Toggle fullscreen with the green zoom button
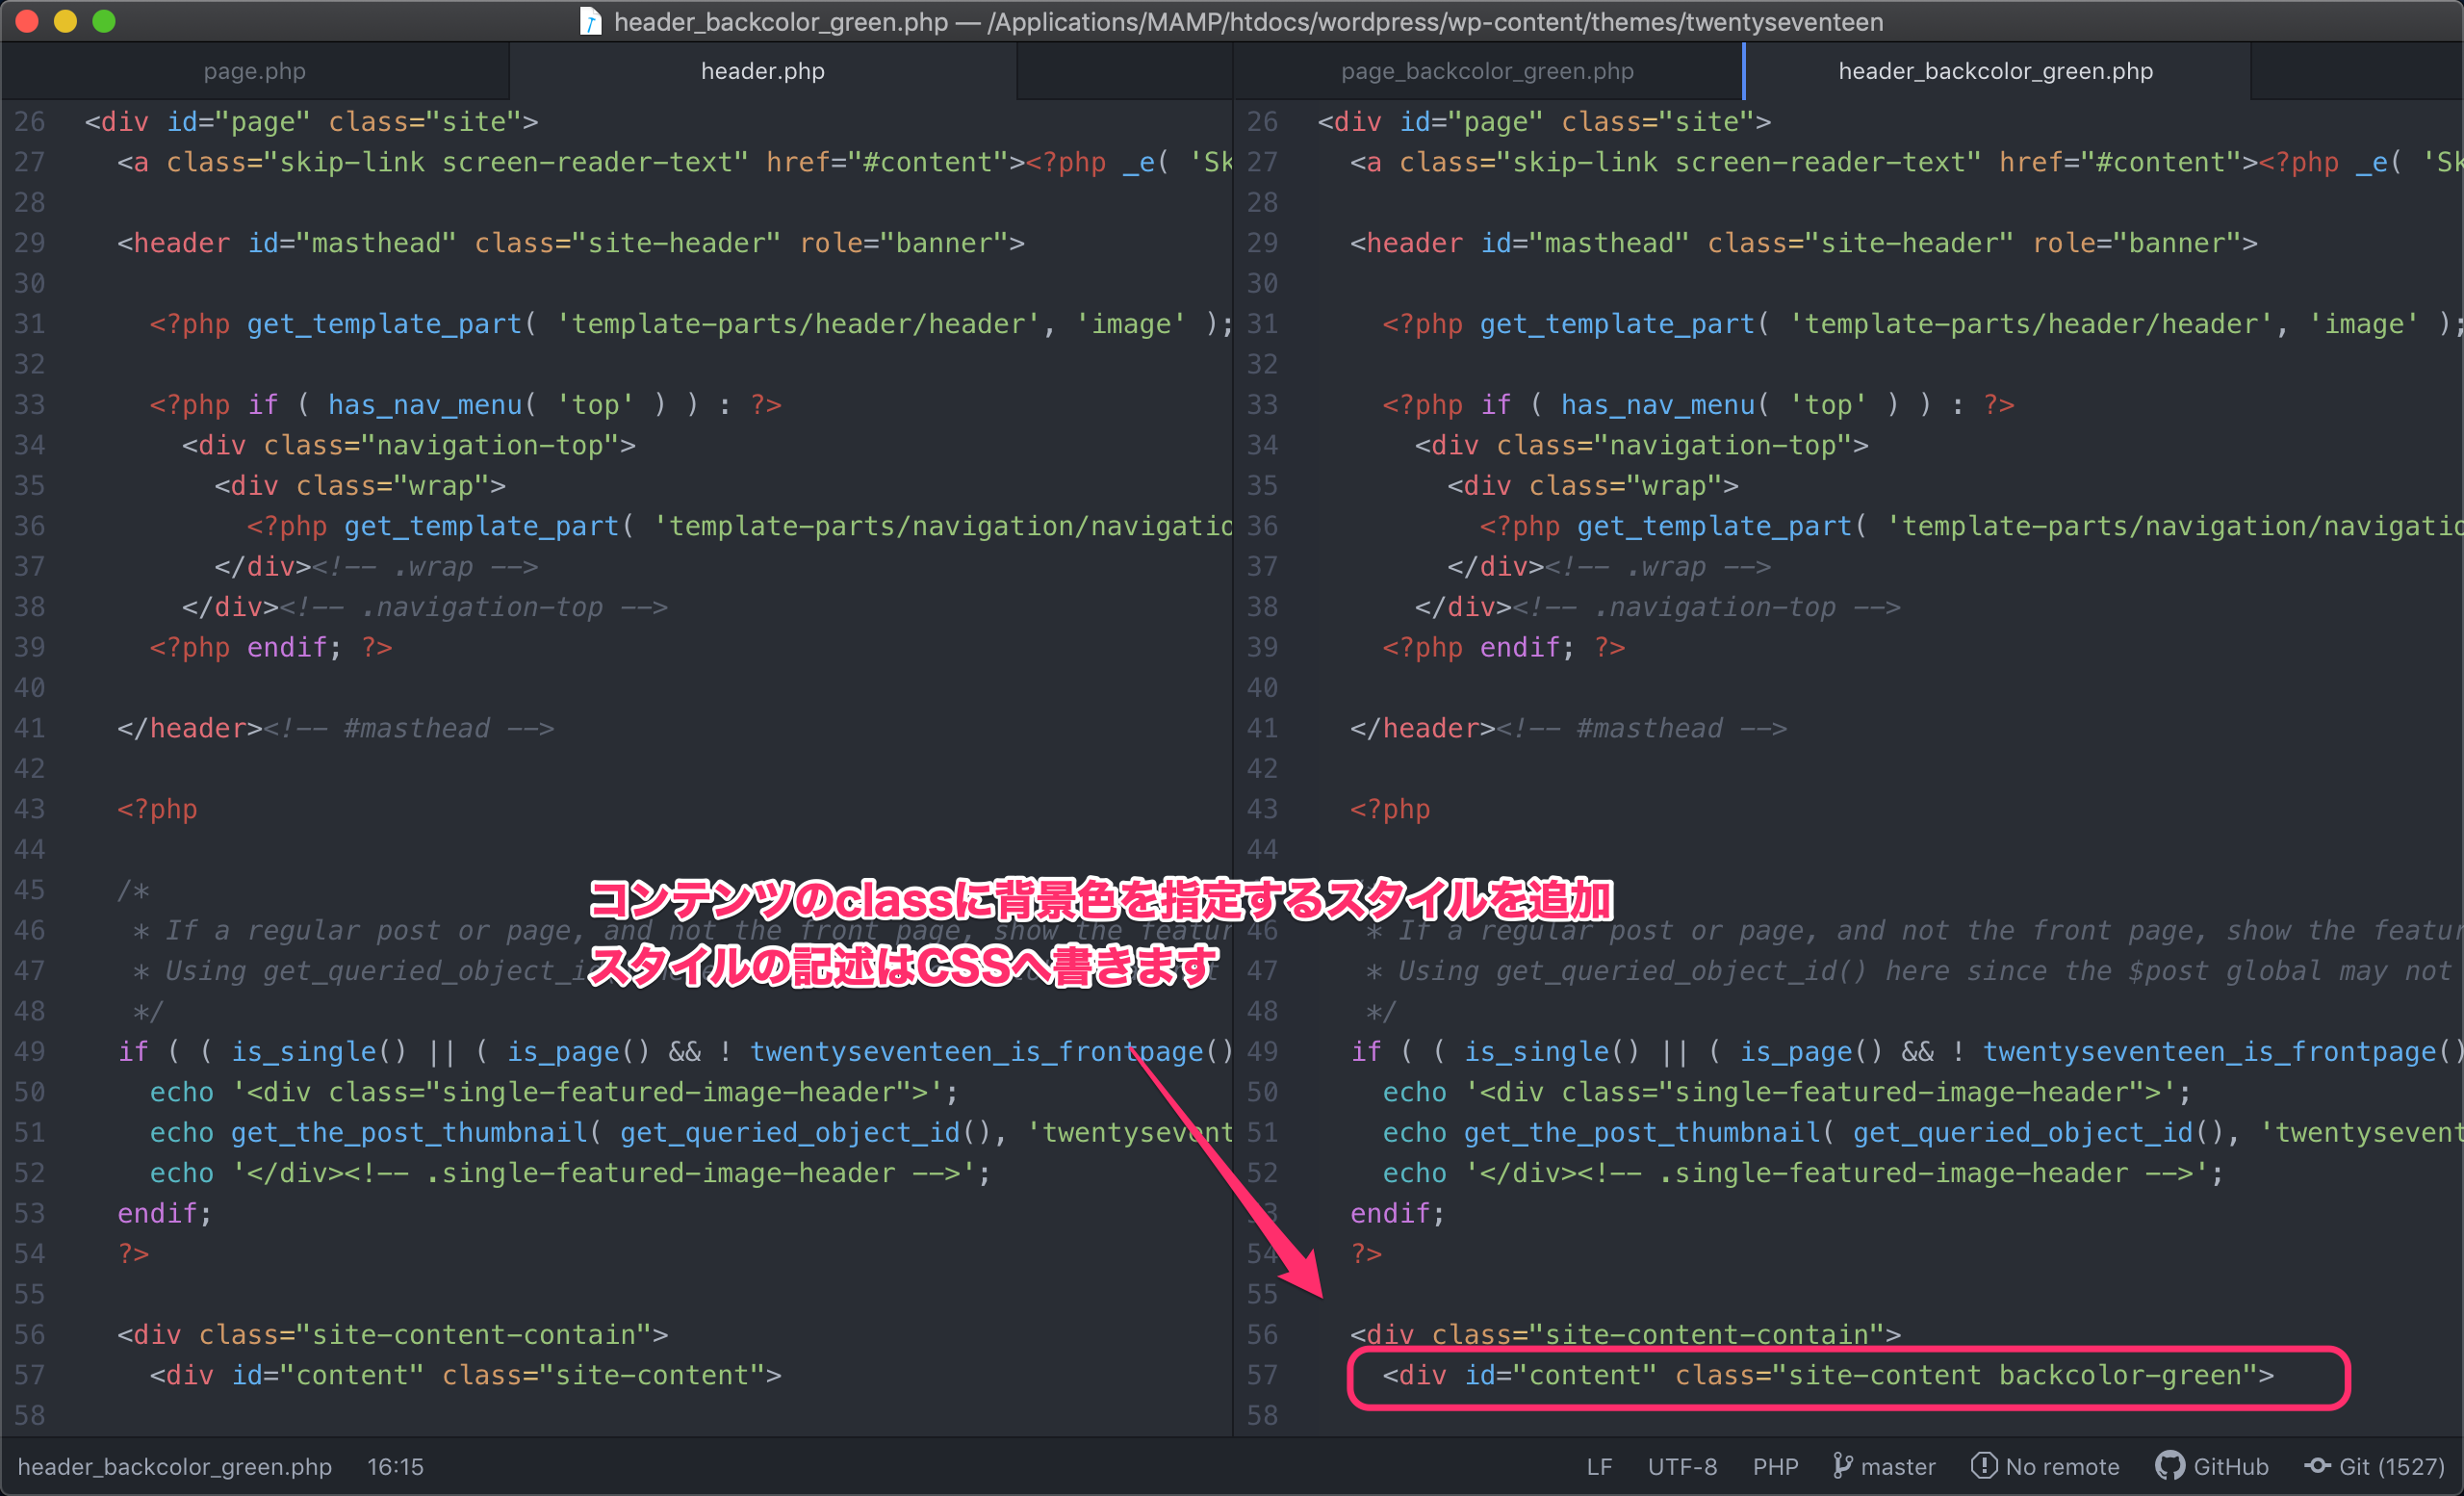 tap(103, 21)
